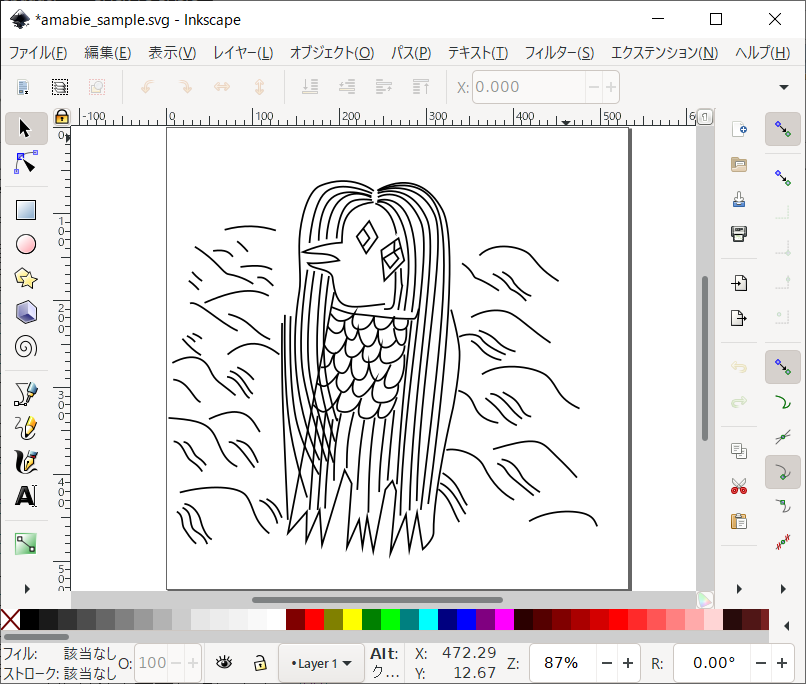Click the Import file icon

(x=739, y=283)
